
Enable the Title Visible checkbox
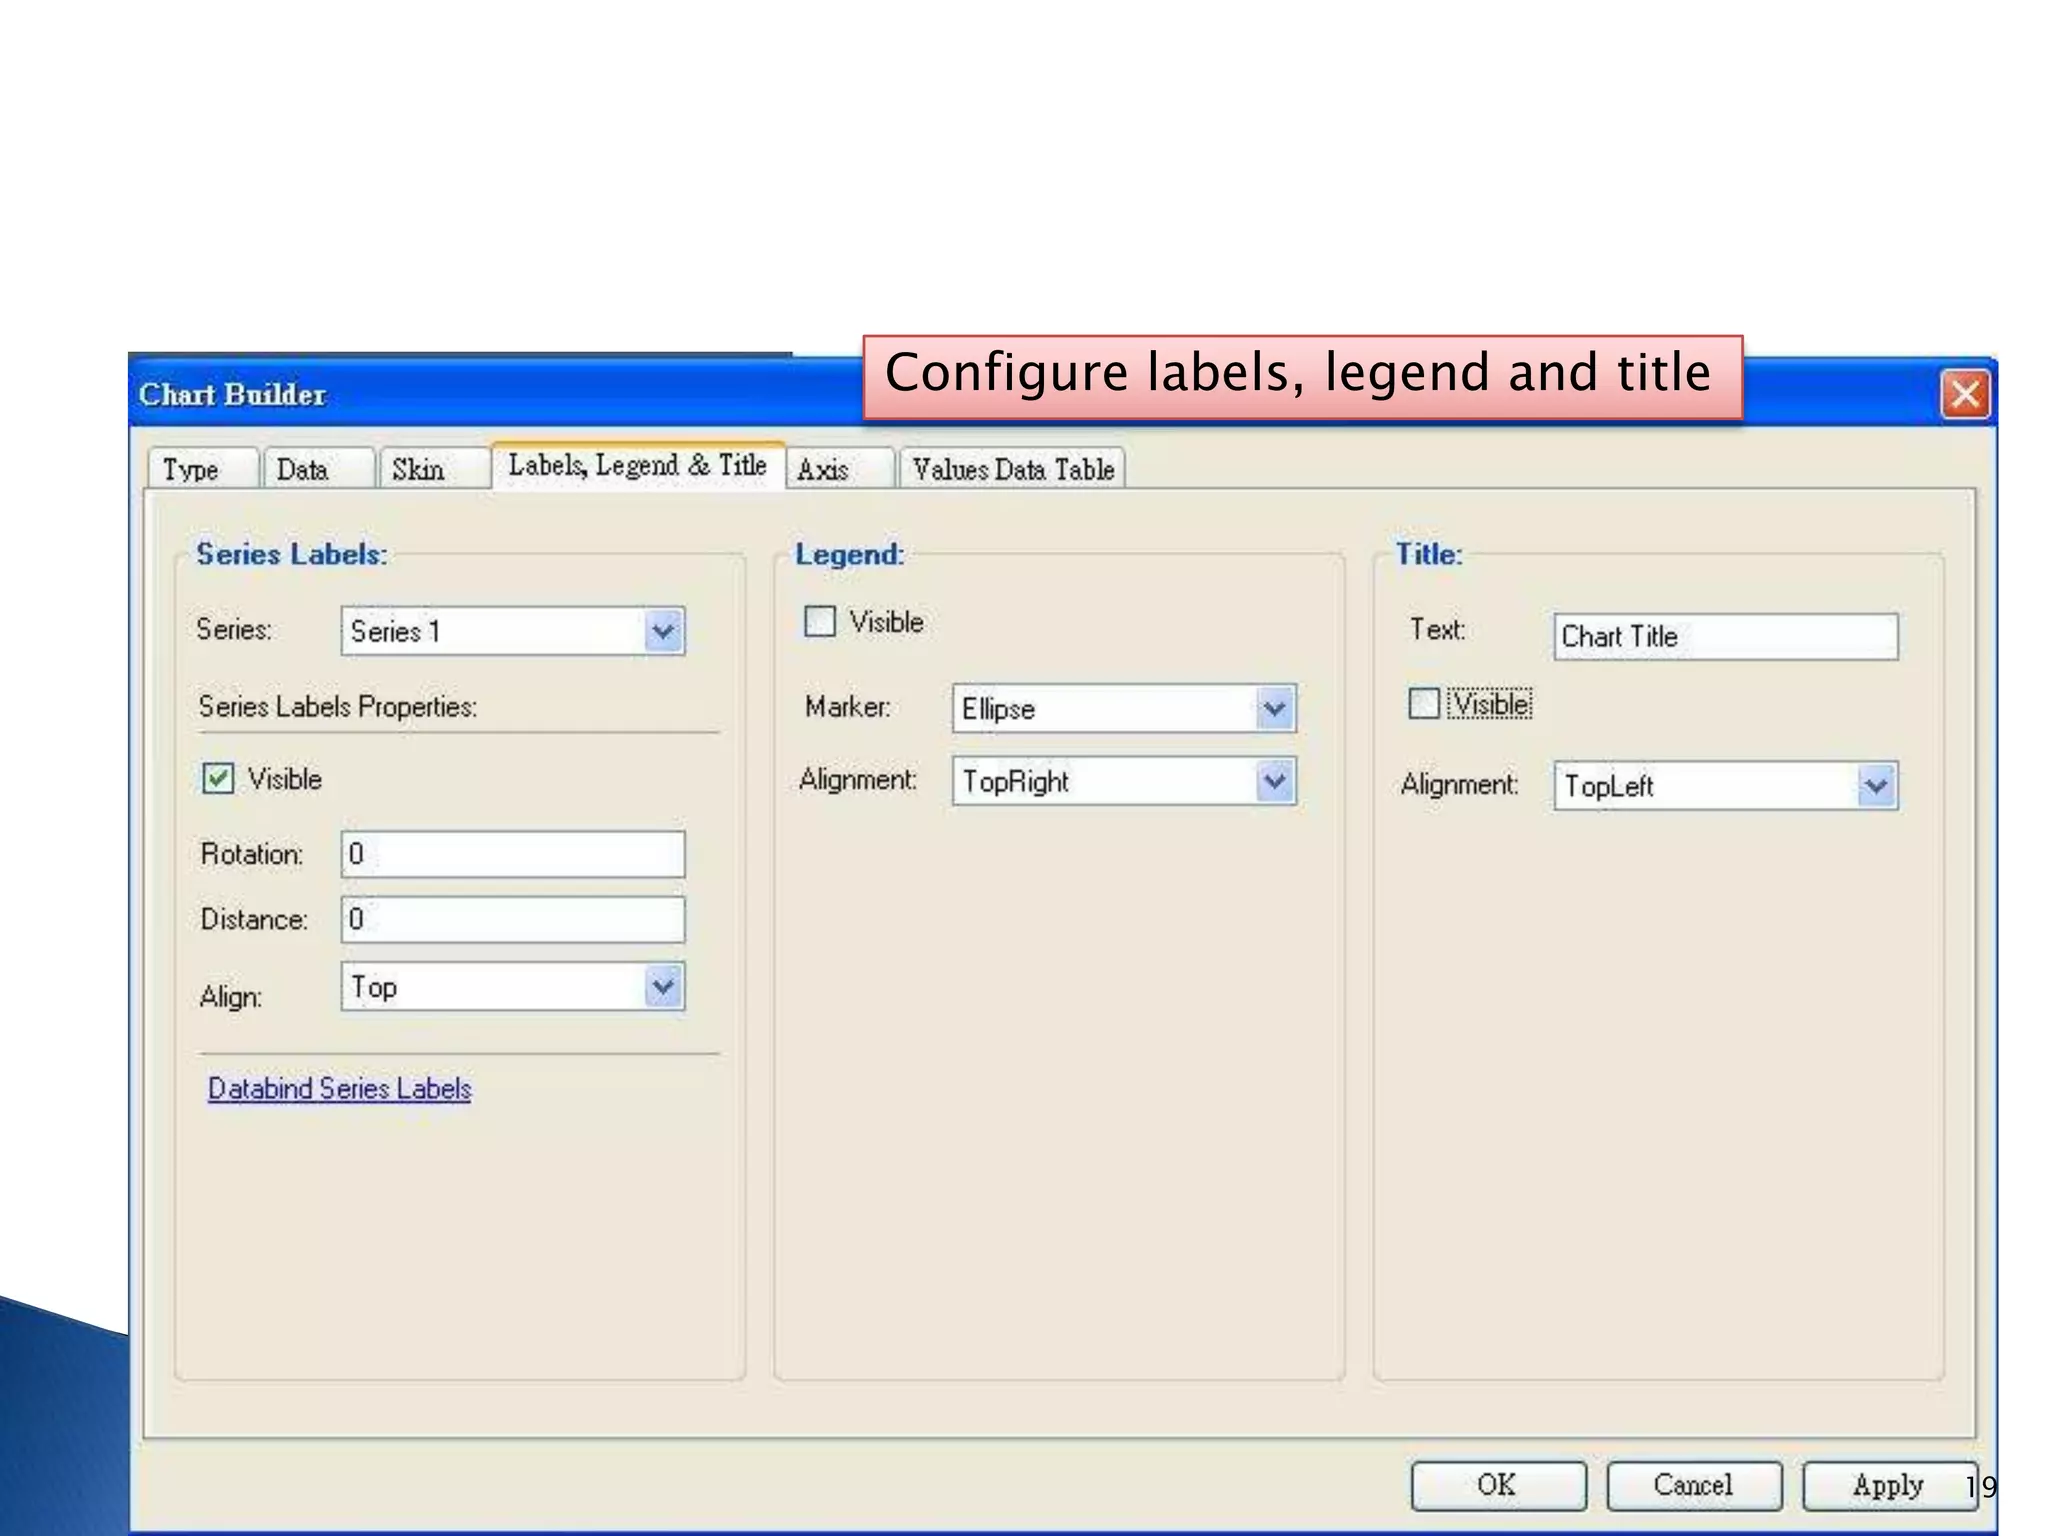click(x=1423, y=704)
